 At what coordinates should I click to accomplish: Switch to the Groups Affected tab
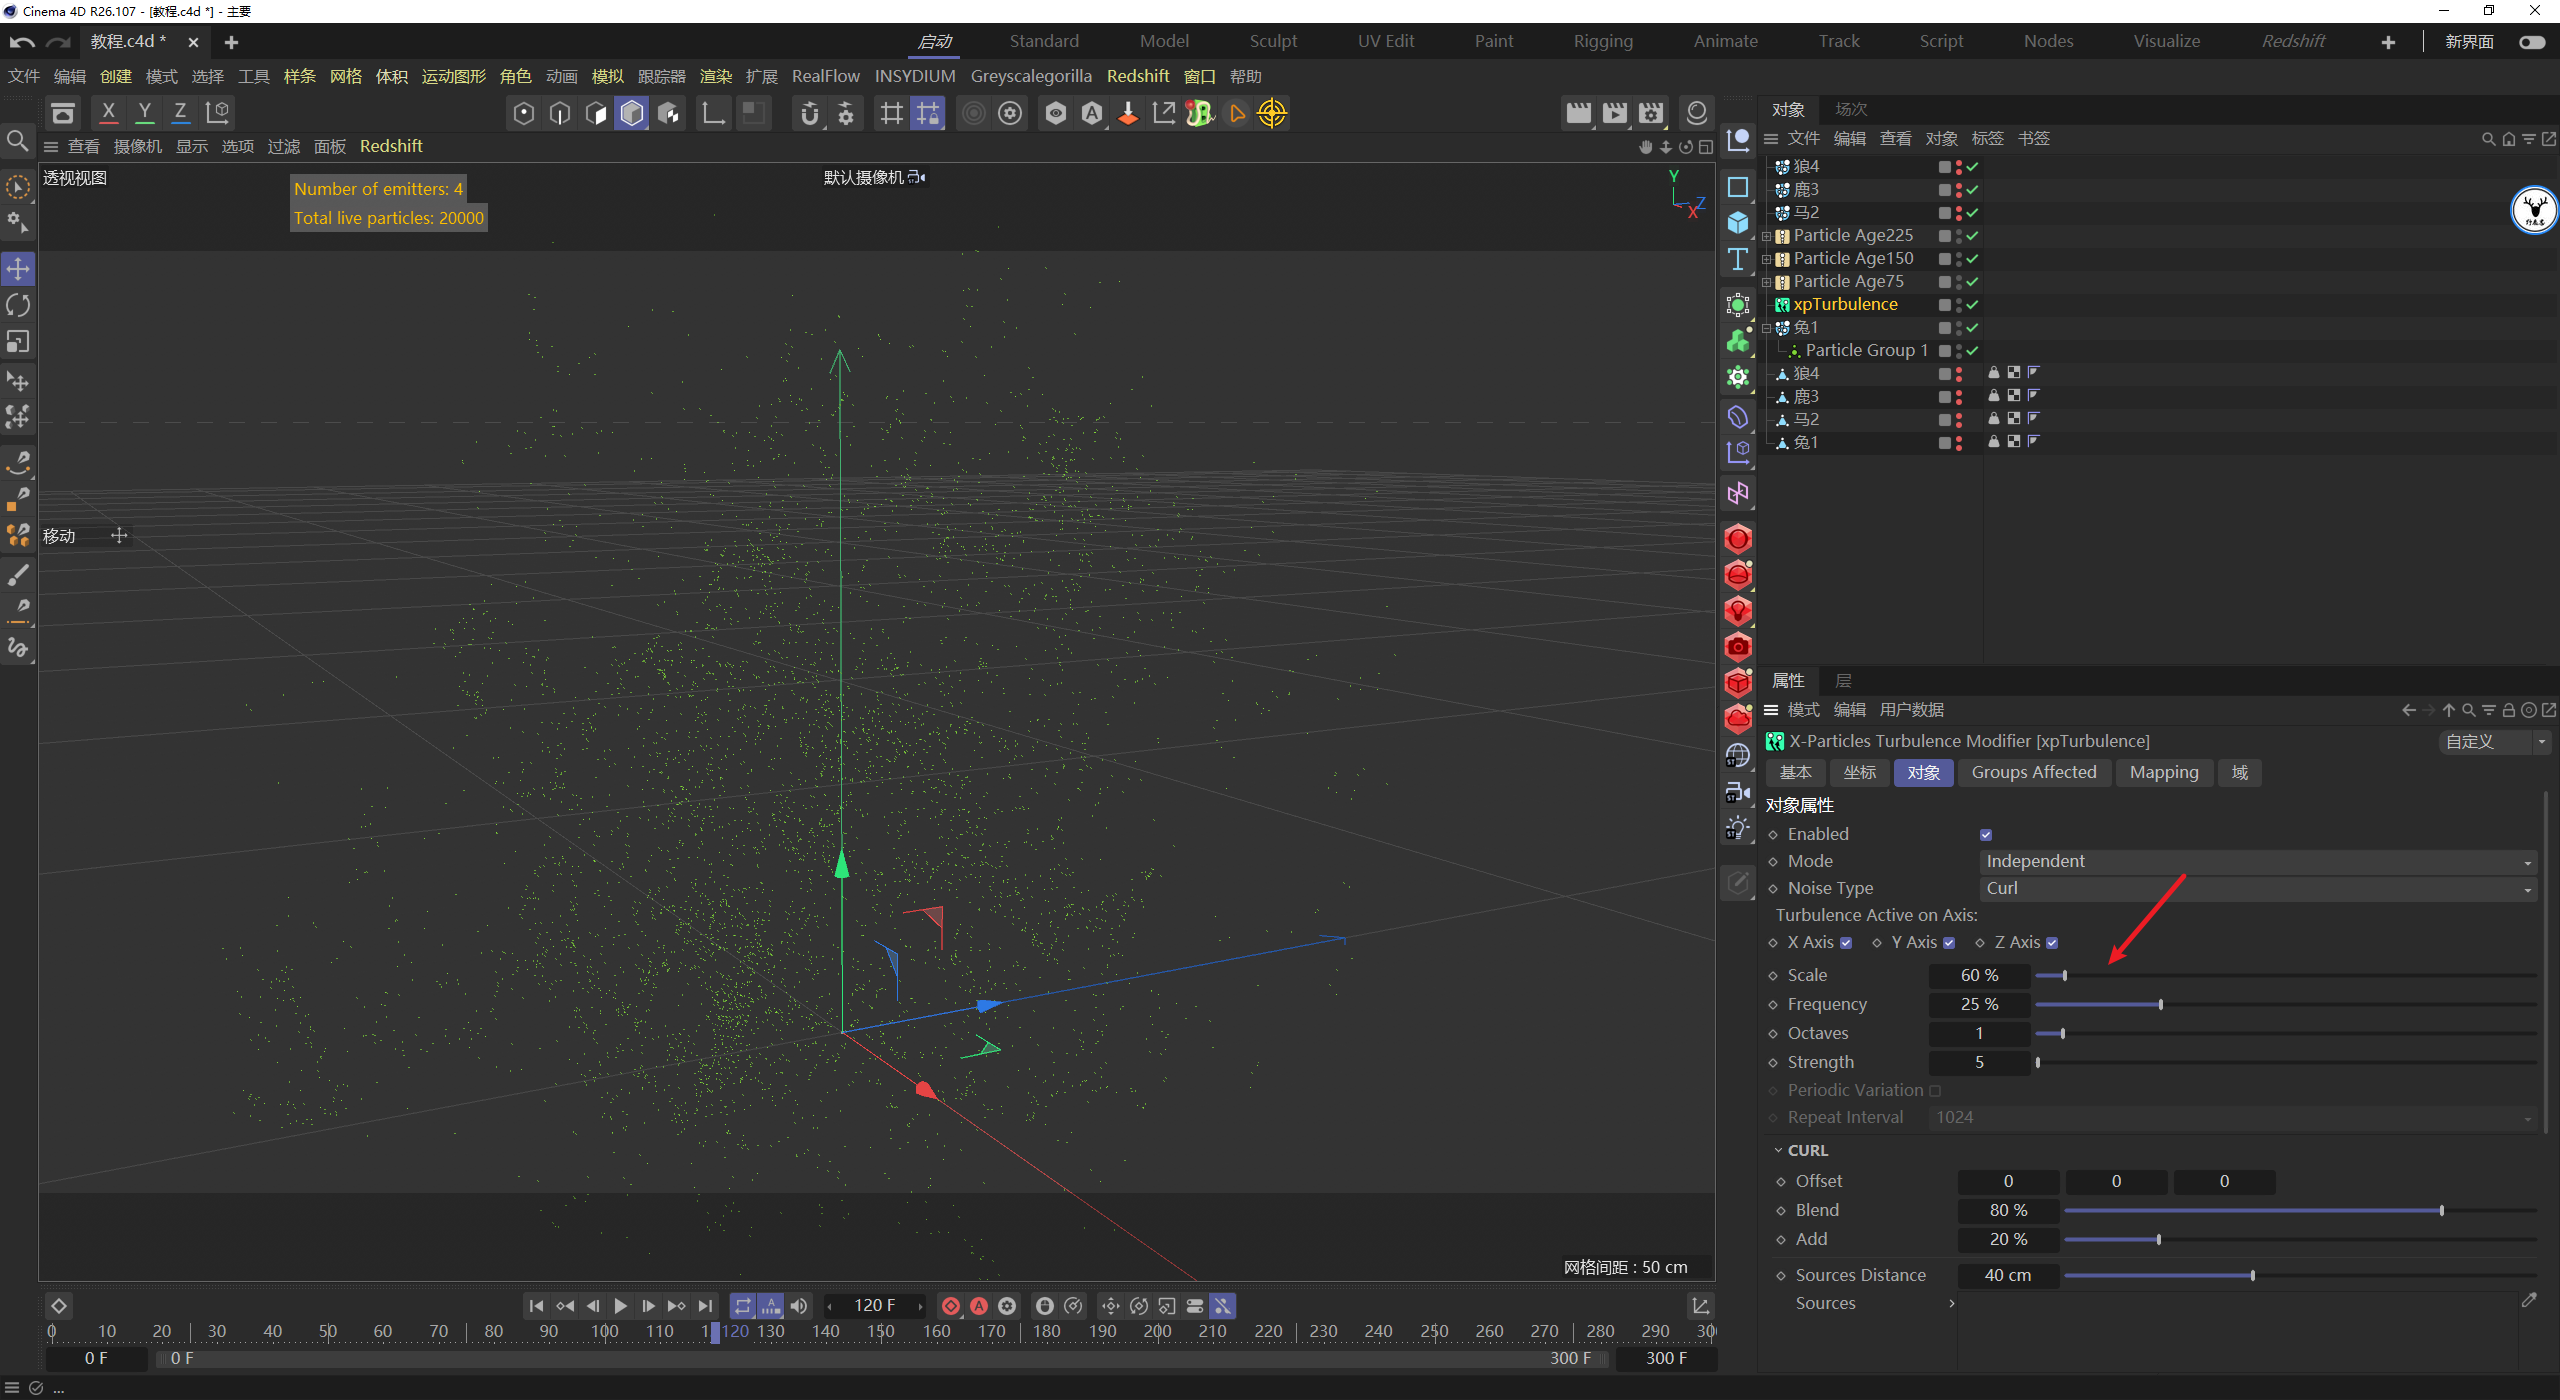[2033, 773]
